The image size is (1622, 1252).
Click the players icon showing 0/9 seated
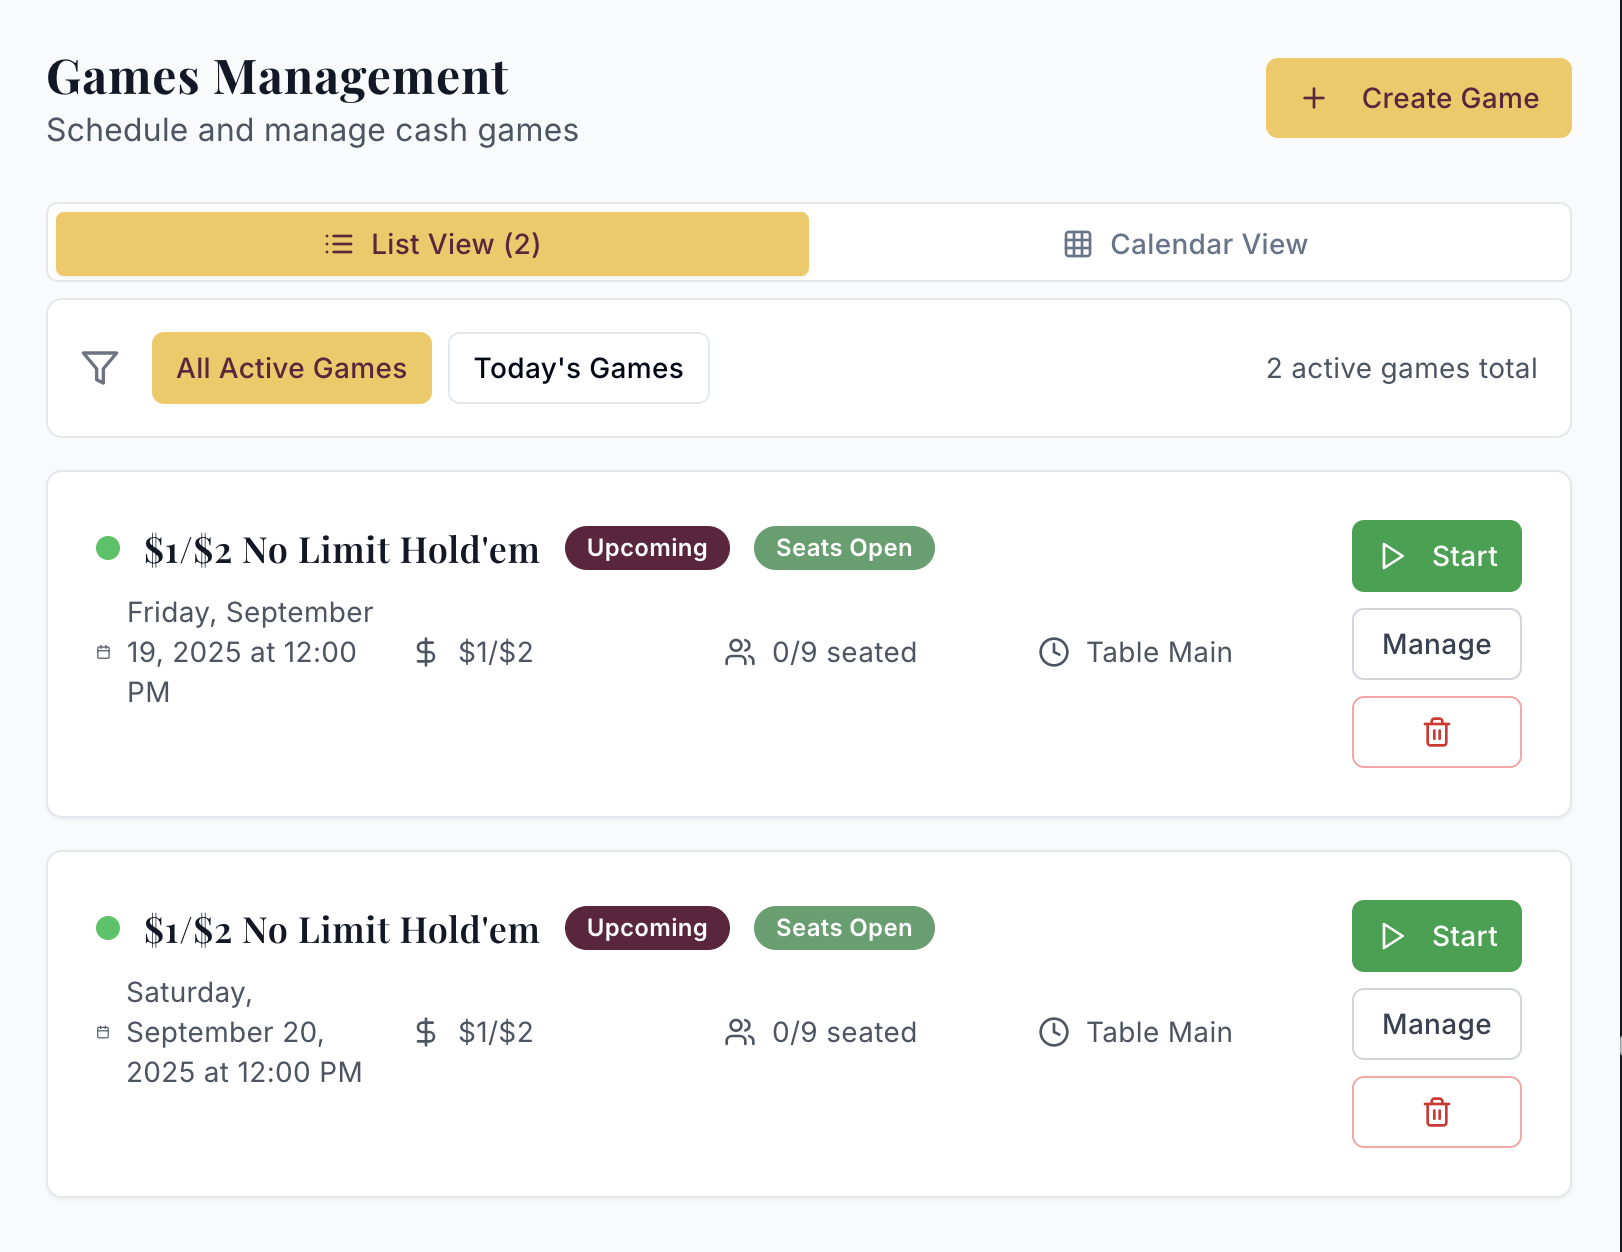740,652
